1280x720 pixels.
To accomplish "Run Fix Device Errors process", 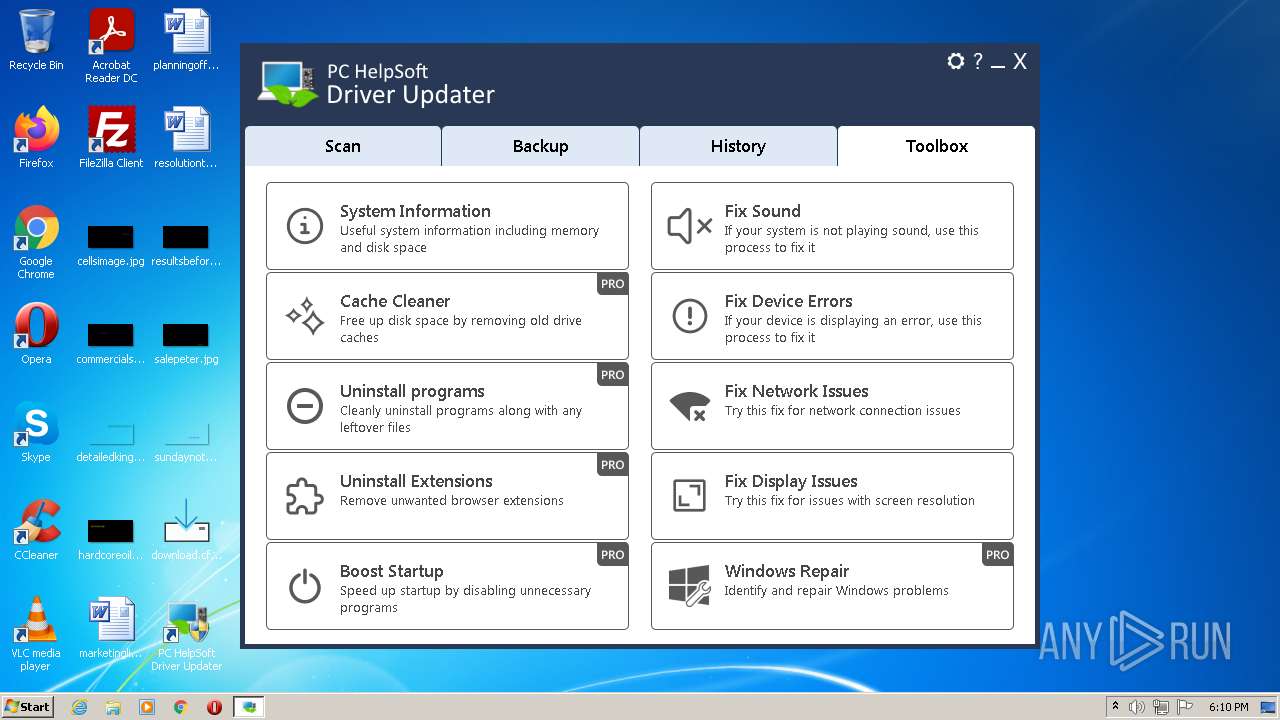I will (832, 316).
